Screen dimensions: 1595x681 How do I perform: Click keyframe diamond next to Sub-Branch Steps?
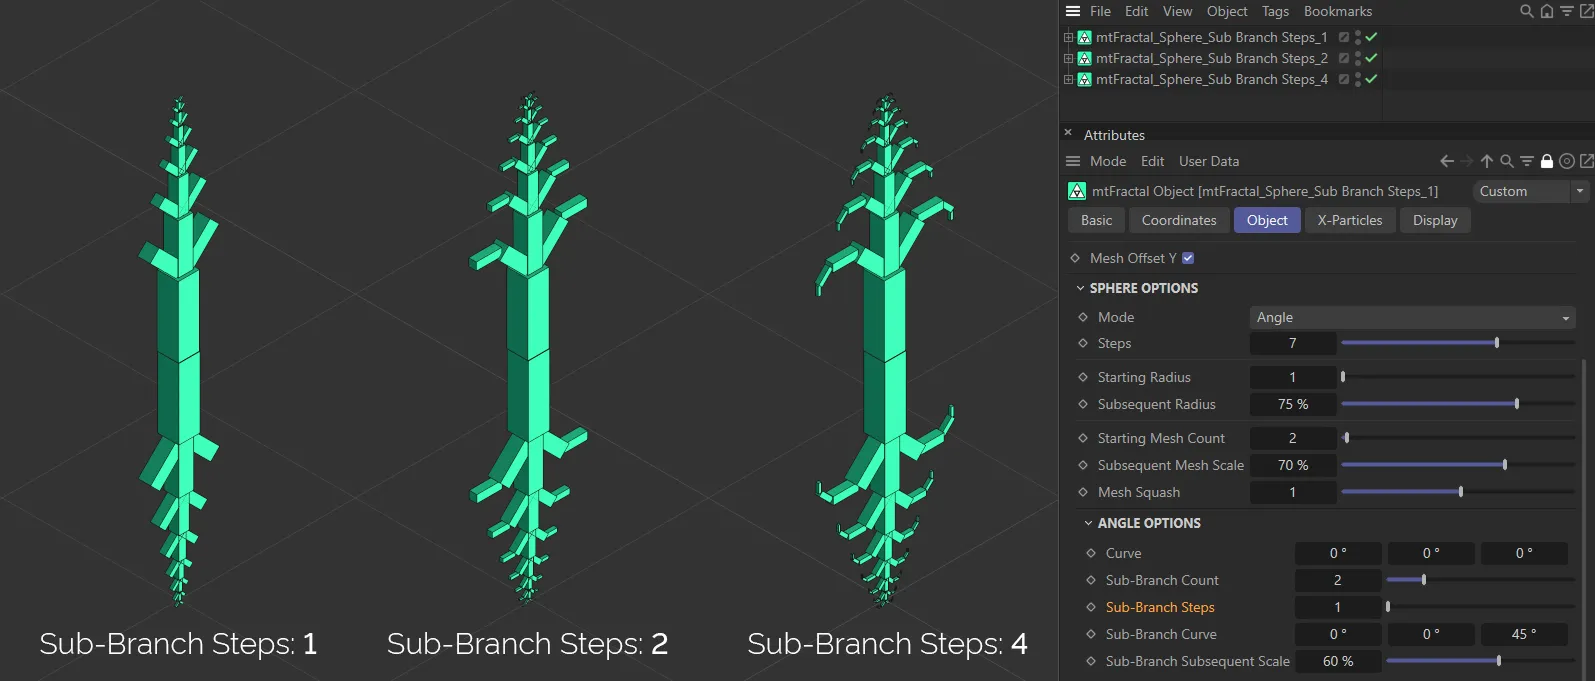[1091, 607]
